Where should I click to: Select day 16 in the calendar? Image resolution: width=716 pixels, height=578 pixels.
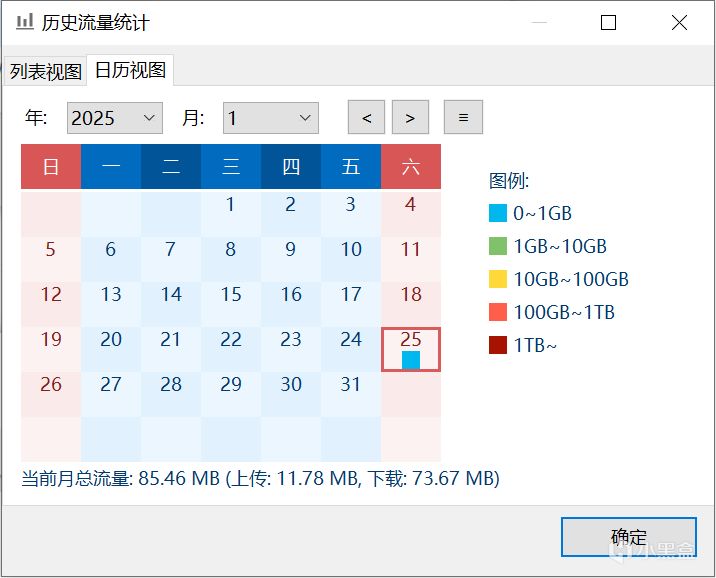point(291,304)
